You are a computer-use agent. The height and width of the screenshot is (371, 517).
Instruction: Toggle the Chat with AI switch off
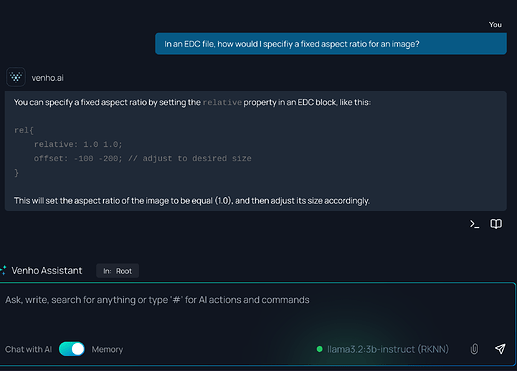click(72, 349)
